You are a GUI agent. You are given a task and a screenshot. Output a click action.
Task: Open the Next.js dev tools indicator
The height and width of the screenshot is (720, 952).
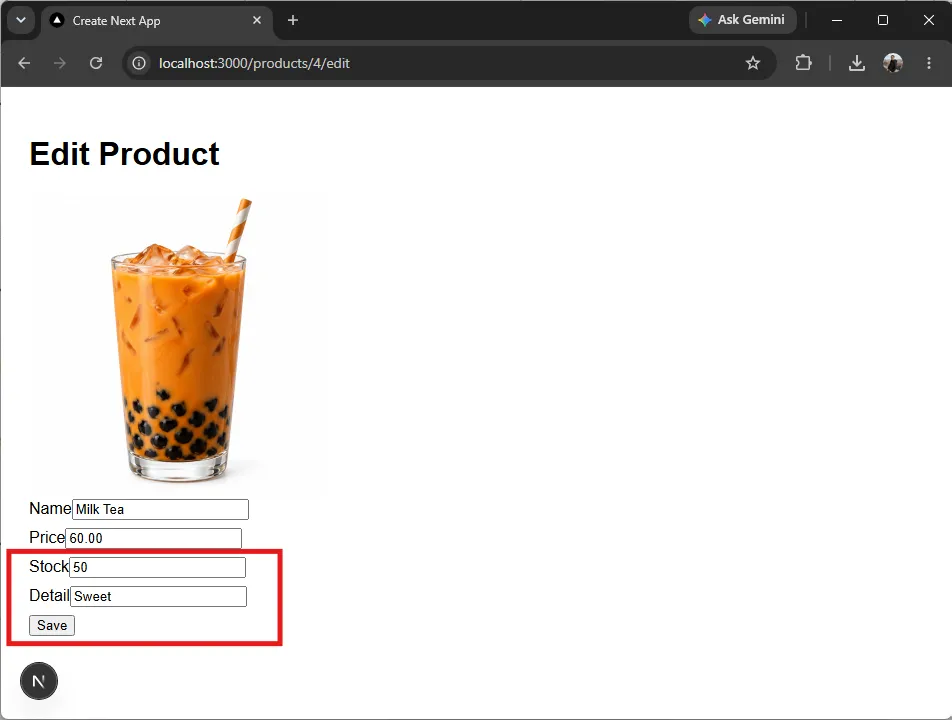[x=39, y=681]
